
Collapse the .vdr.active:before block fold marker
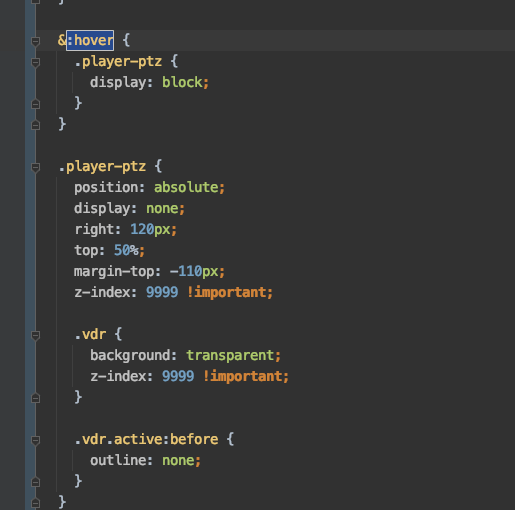(35, 440)
